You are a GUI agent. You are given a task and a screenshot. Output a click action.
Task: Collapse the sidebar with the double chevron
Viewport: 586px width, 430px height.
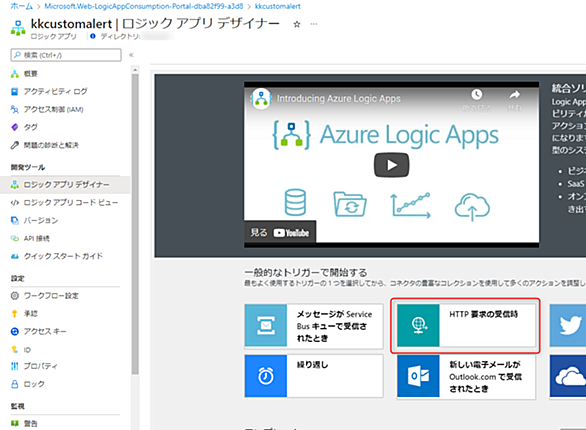point(131,55)
